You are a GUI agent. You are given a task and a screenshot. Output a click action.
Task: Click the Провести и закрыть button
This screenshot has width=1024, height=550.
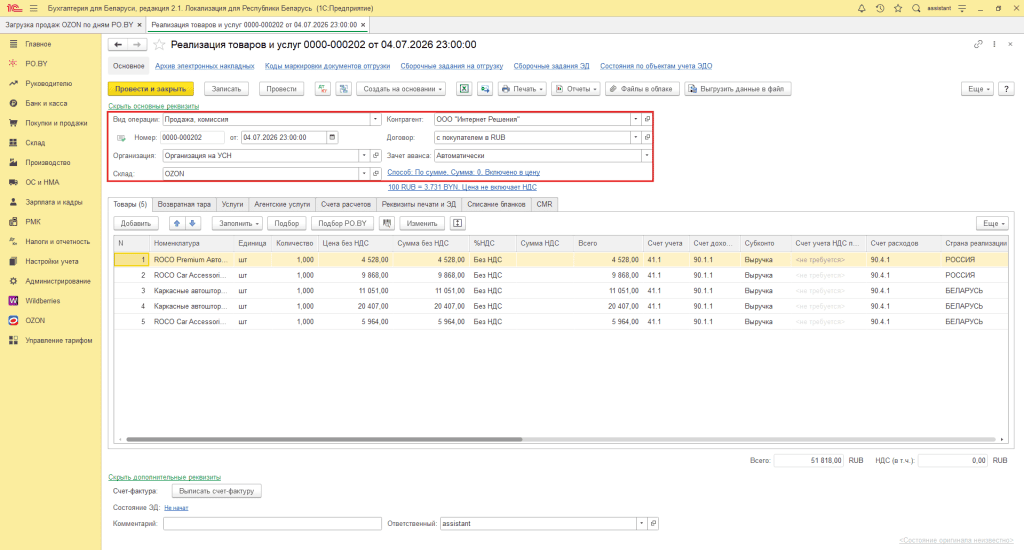tap(151, 89)
